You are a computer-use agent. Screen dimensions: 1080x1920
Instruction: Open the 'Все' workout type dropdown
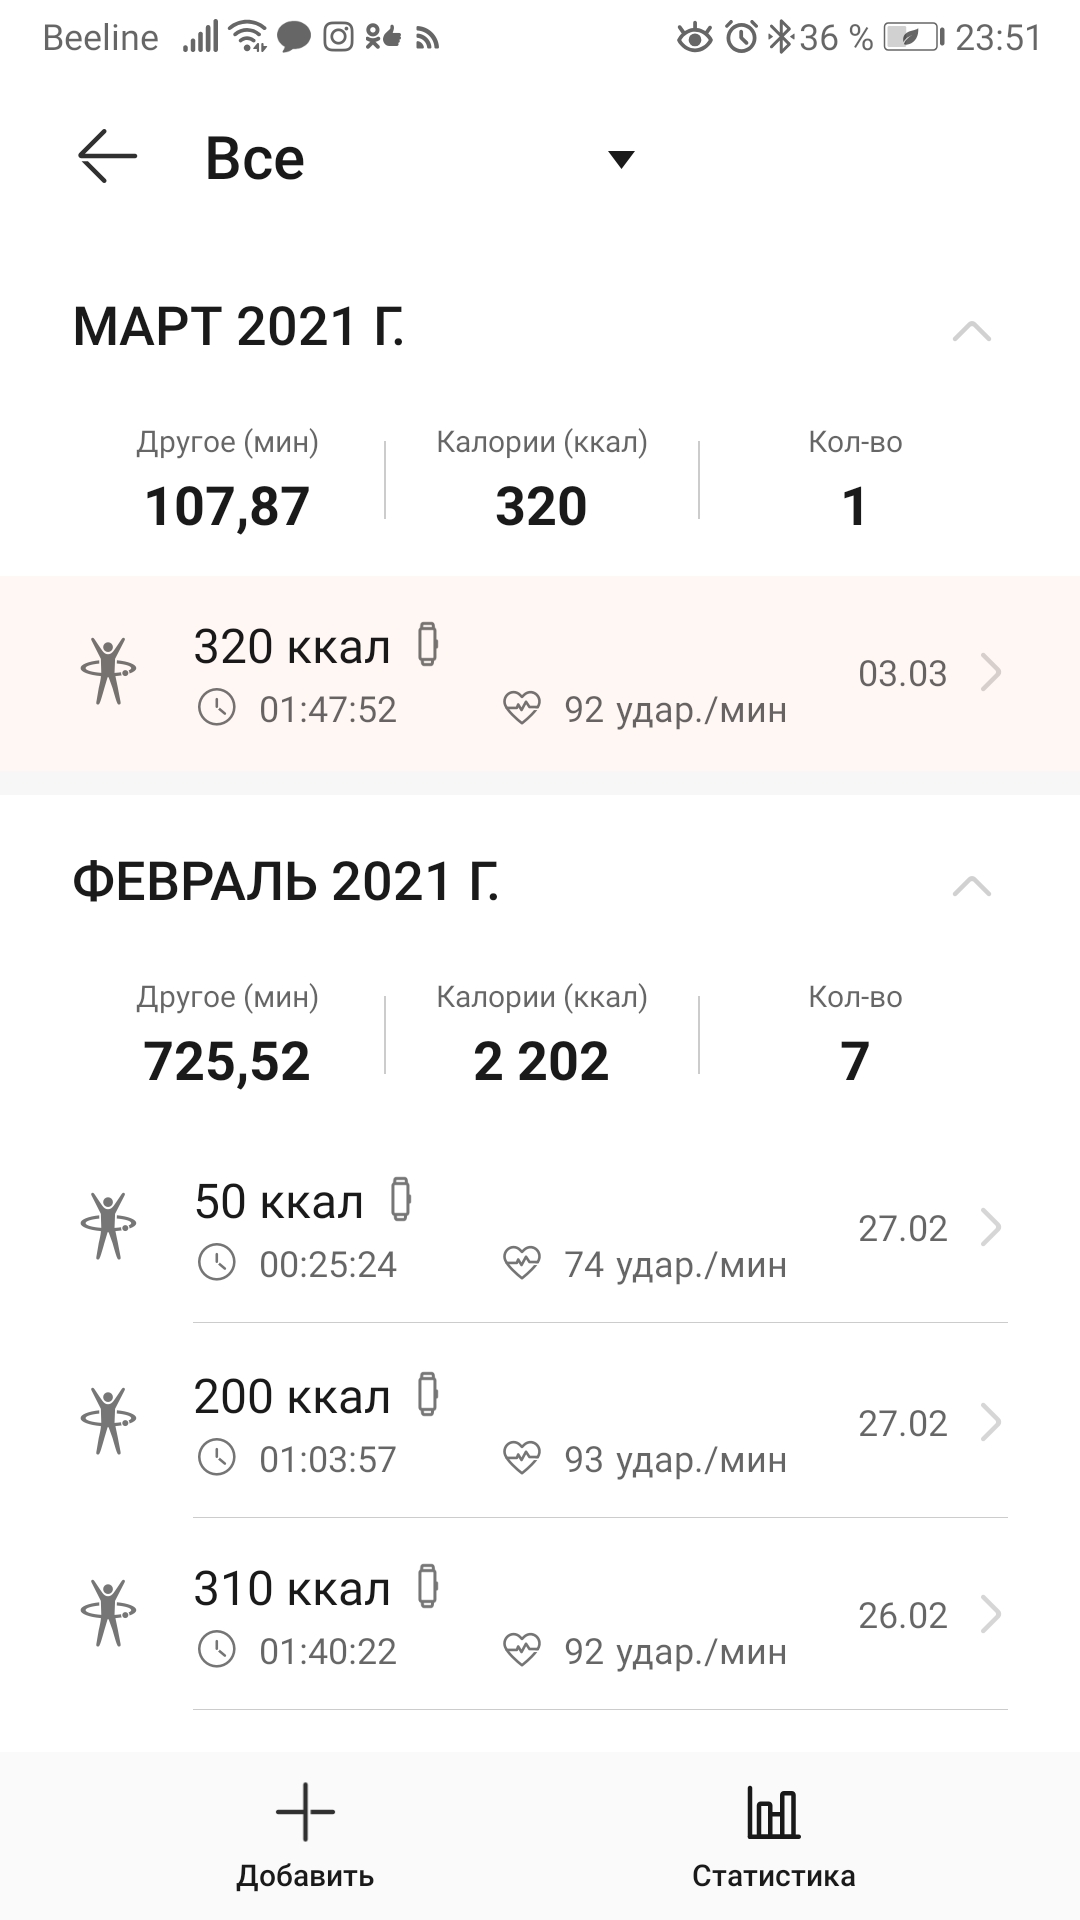pyautogui.click(x=621, y=159)
